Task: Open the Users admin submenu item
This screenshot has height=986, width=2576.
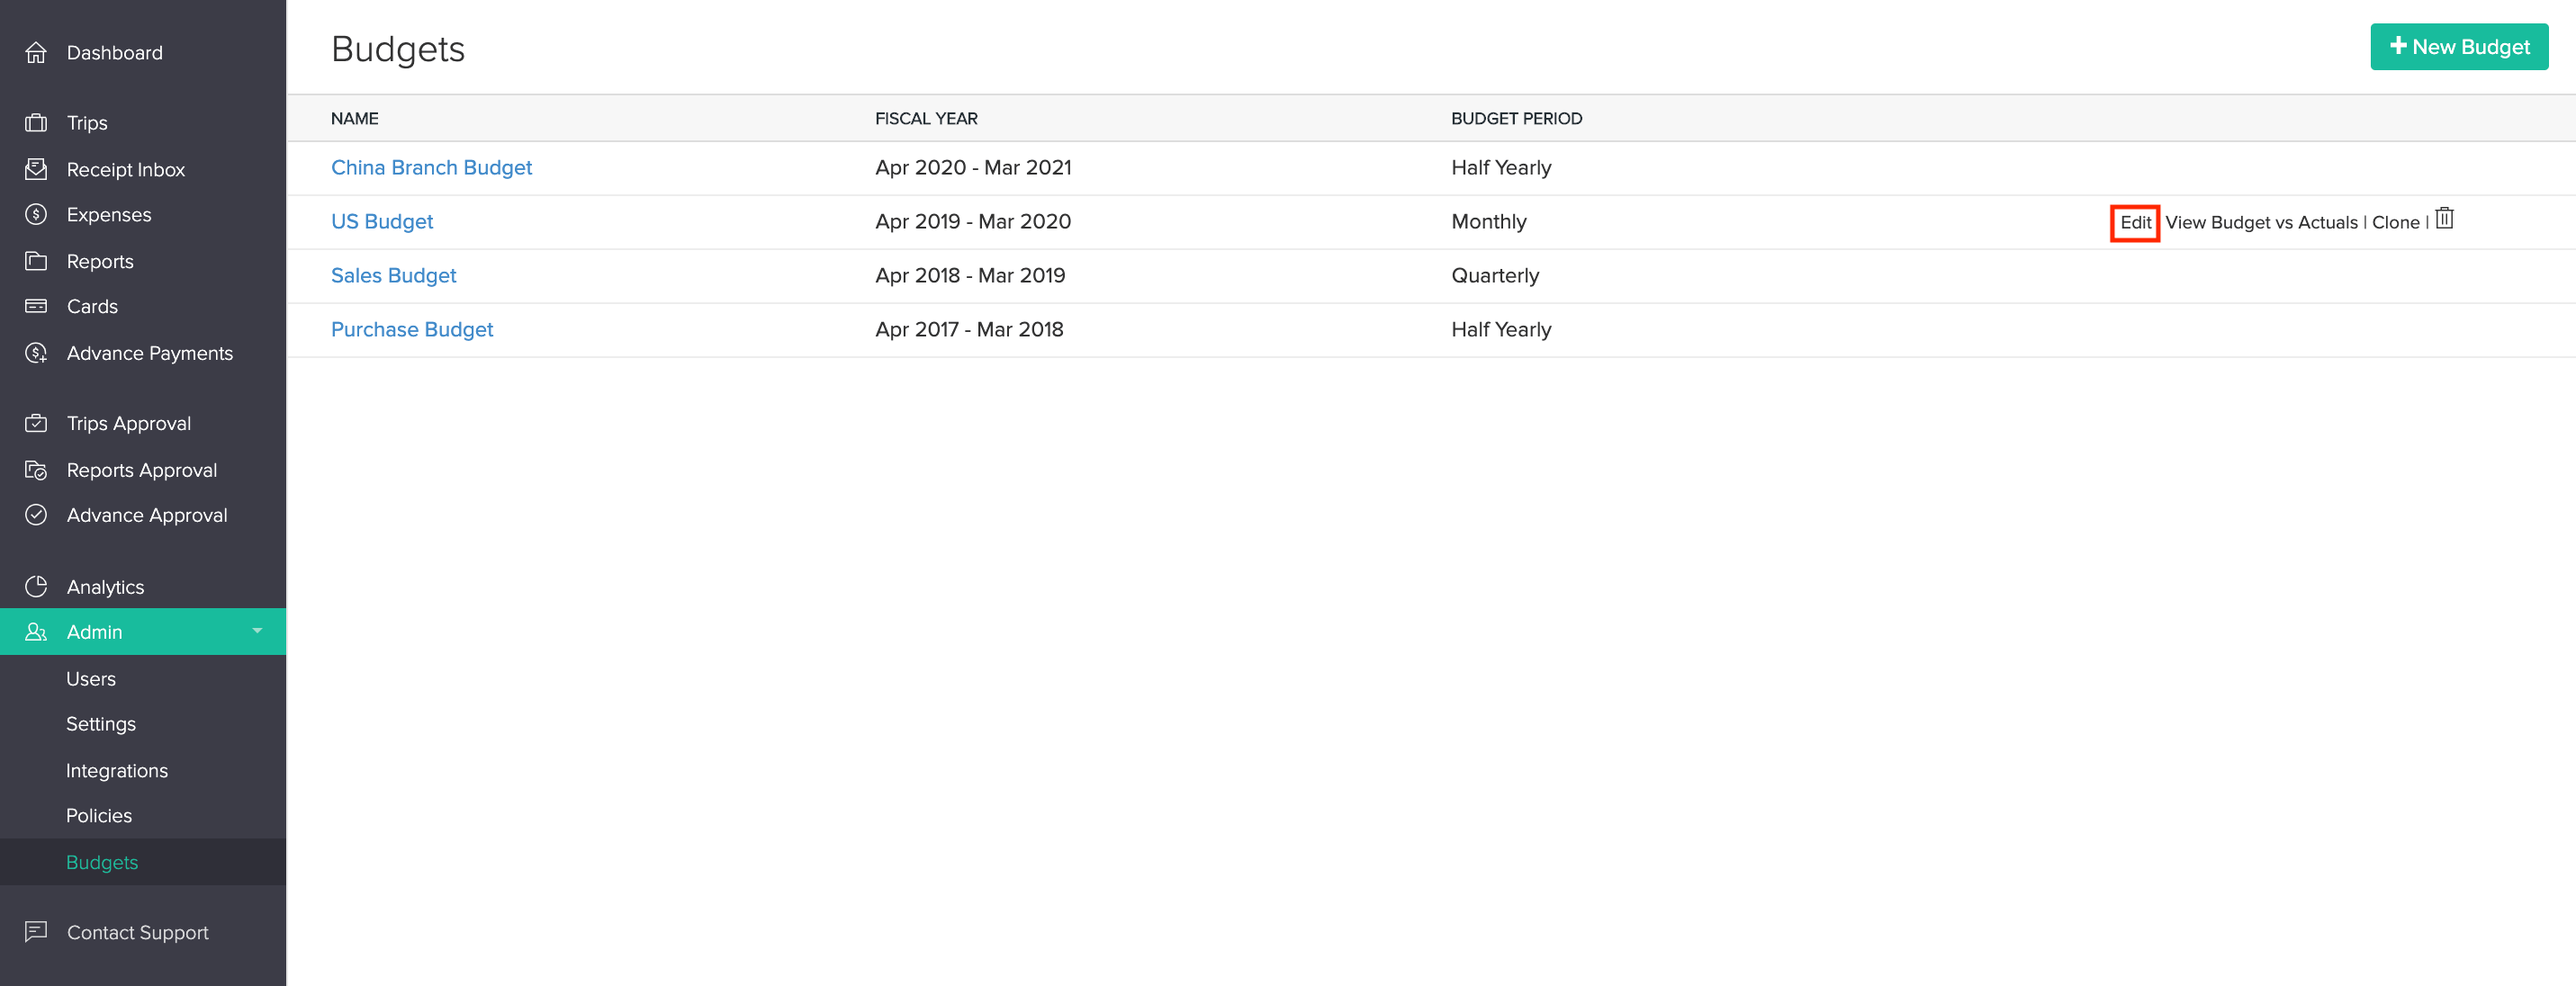Action: [x=91, y=679]
